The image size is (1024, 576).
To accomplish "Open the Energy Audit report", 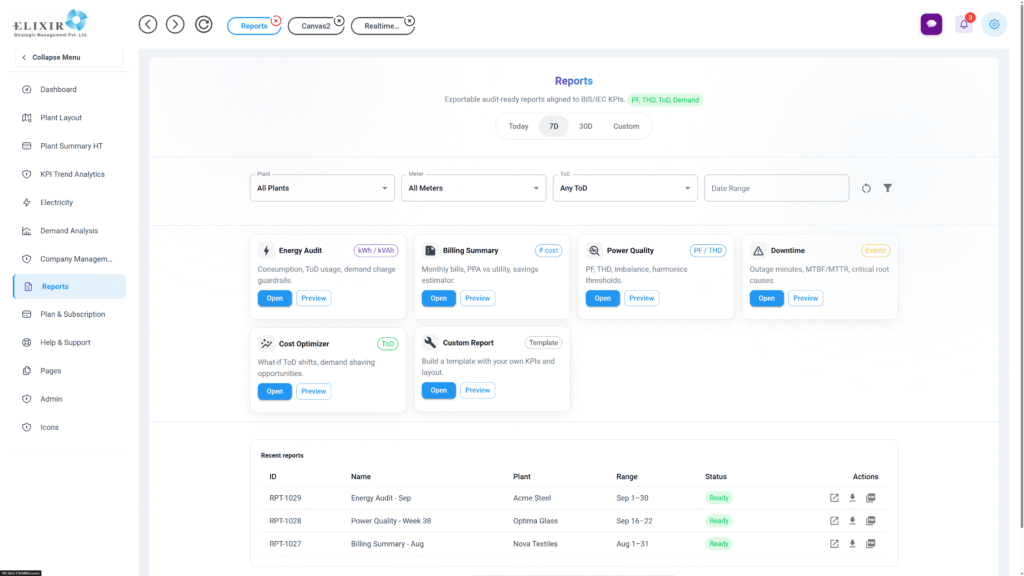I will [x=275, y=298].
